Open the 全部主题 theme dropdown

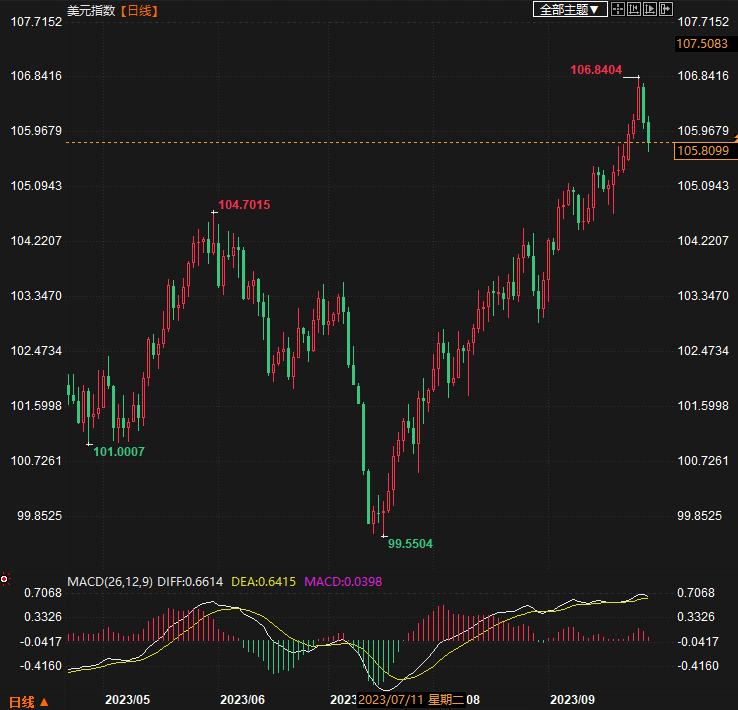click(571, 9)
